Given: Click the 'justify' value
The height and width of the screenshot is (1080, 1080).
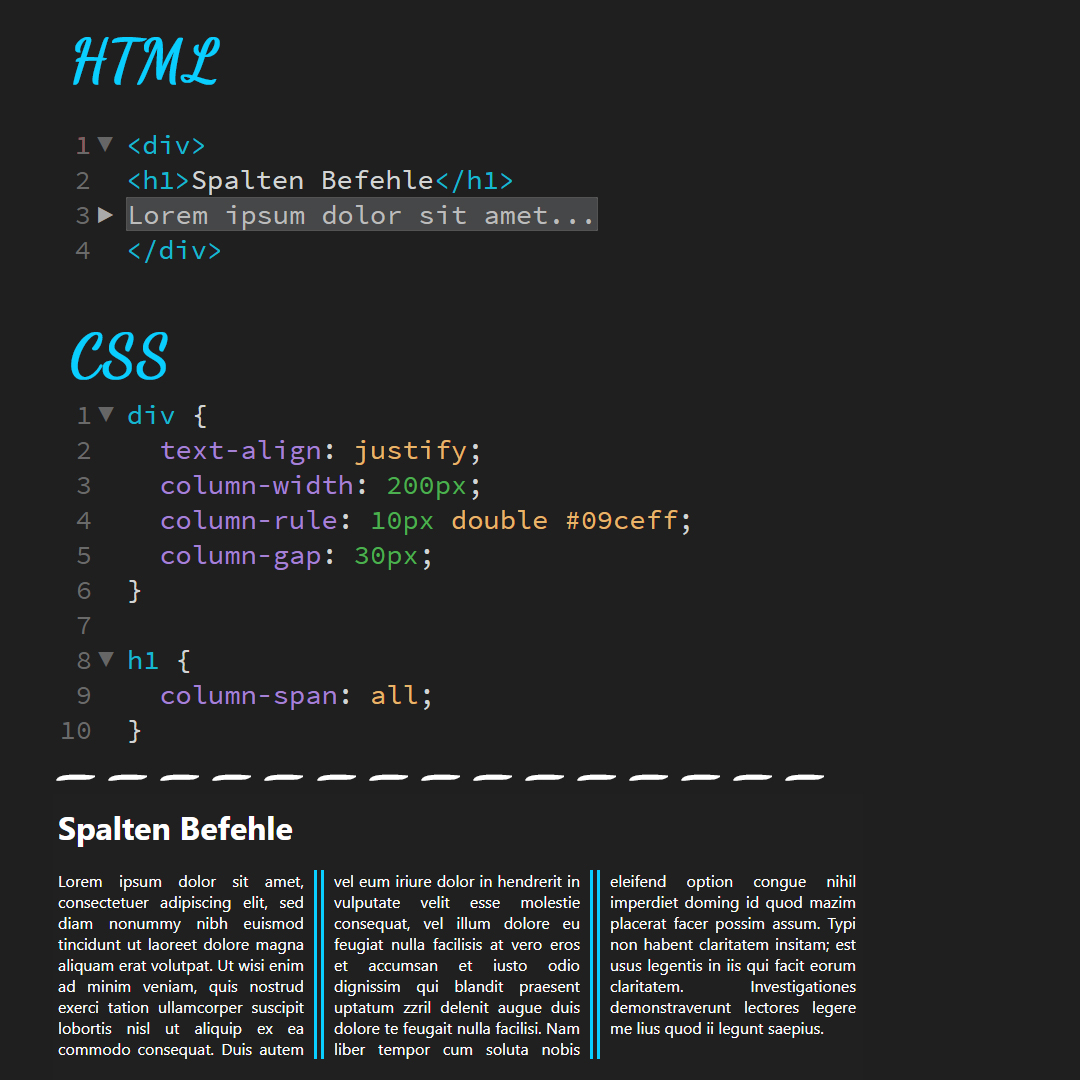Looking at the screenshot, I should click(410, 450).
